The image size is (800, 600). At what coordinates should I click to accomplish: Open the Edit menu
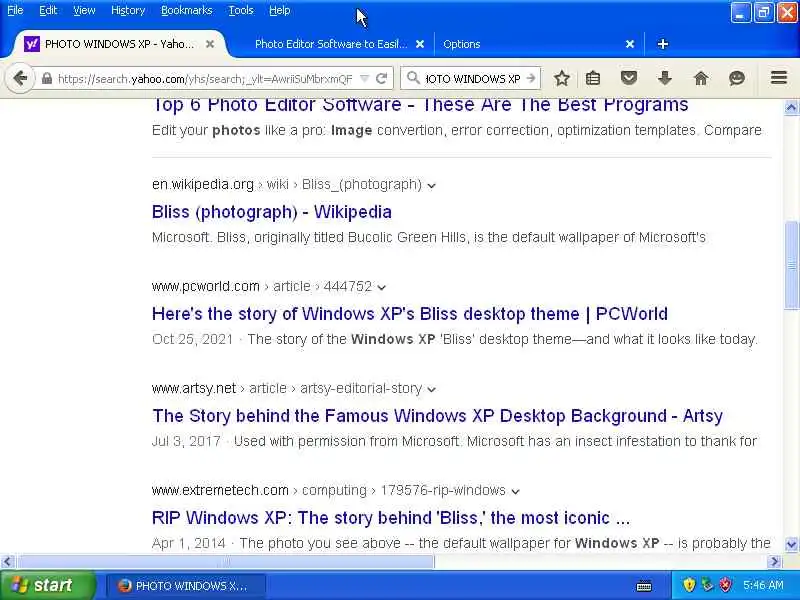pyautogui.click(x=48, y=10)
